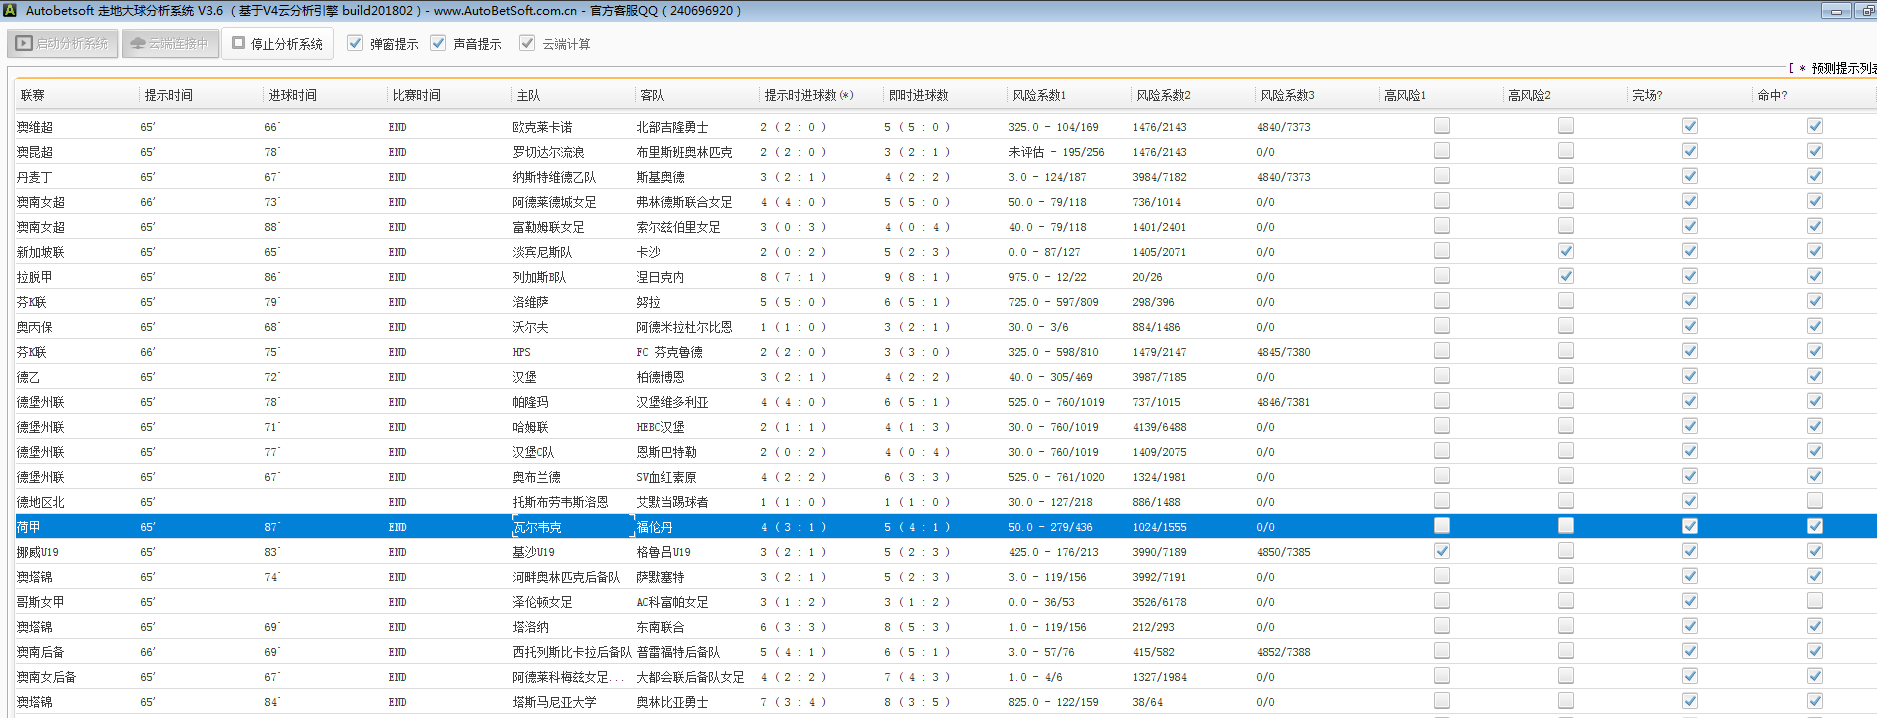Select the 主队 column header
This screenshot has width=1877, height=718.
(x=528, y=95)
